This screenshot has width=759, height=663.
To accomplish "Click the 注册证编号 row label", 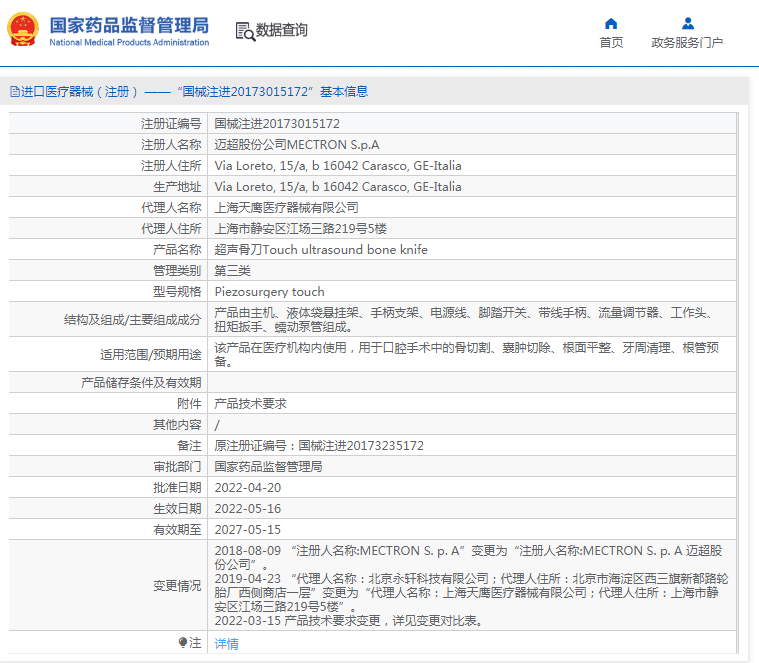I will pos(171,124).
